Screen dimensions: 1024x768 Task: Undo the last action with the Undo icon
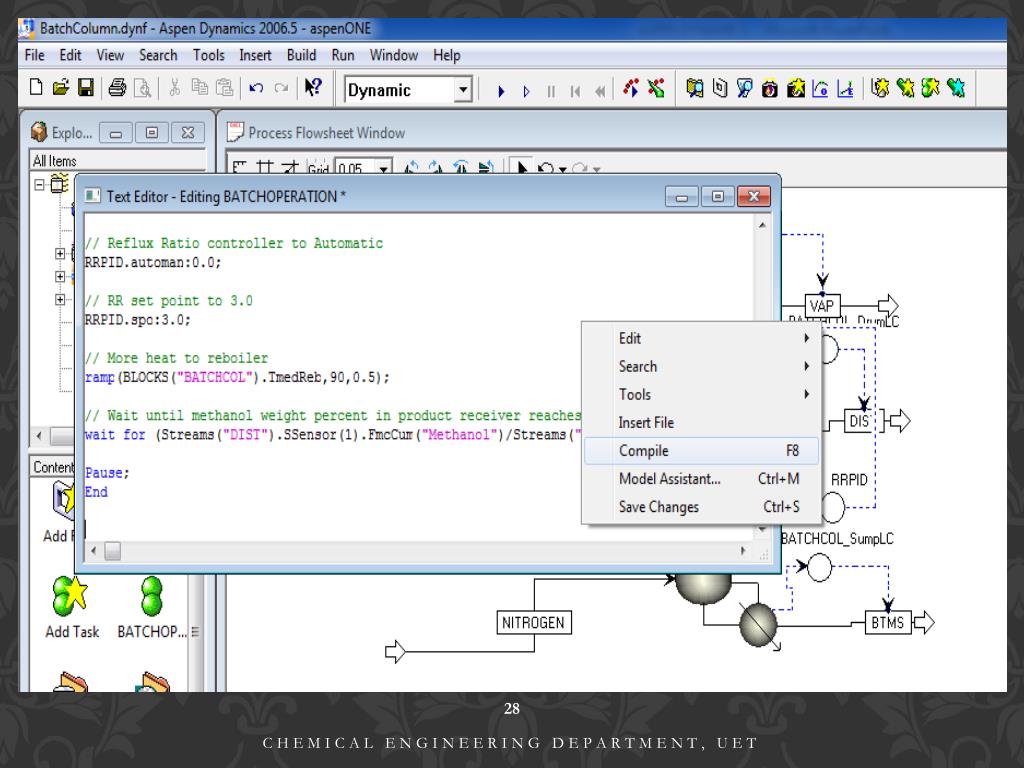click(x=256, y=88)
